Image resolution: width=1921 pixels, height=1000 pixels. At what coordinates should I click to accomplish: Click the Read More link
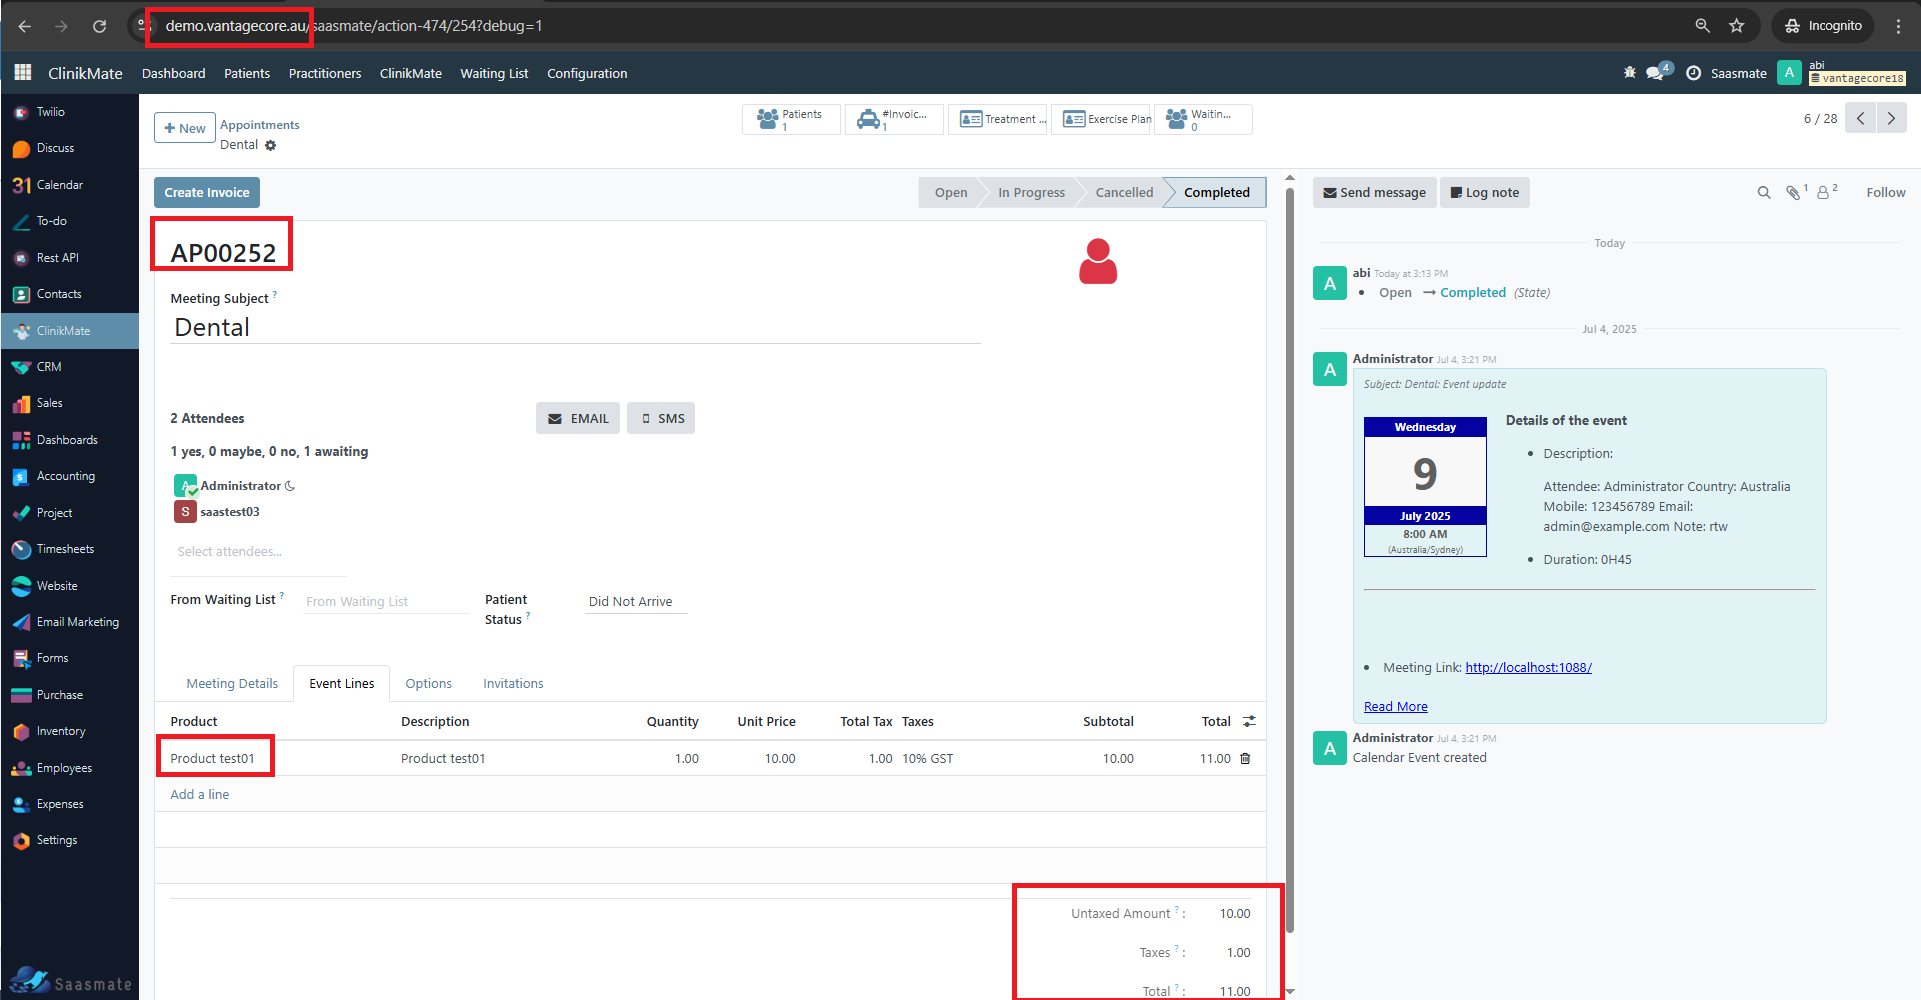coord(1395,707)
